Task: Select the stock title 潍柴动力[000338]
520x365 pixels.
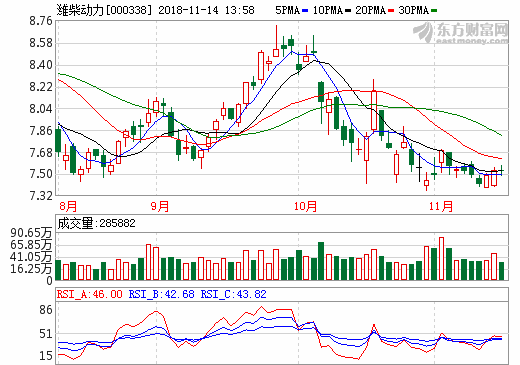Action: pos(104,10)
